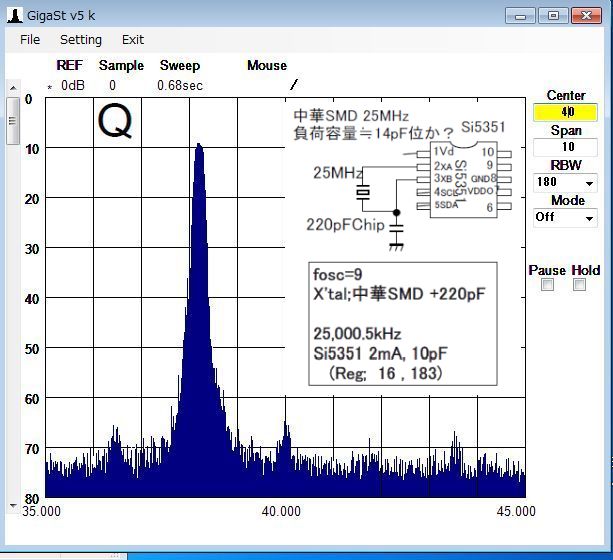Maximize the GigaSt window
The width and height of the screenshot is (613, 560).
coord(553,16)
